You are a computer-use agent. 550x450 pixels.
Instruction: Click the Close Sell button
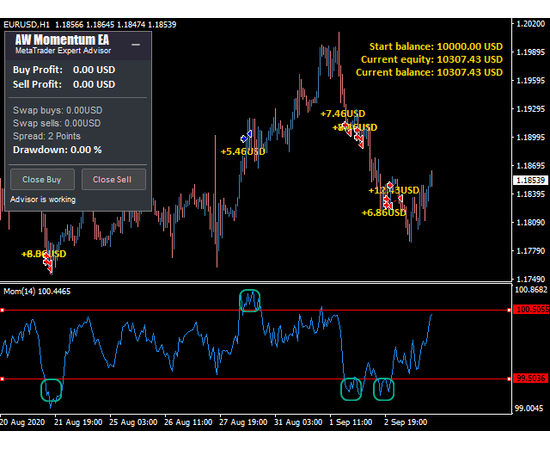tap(113, 179)
